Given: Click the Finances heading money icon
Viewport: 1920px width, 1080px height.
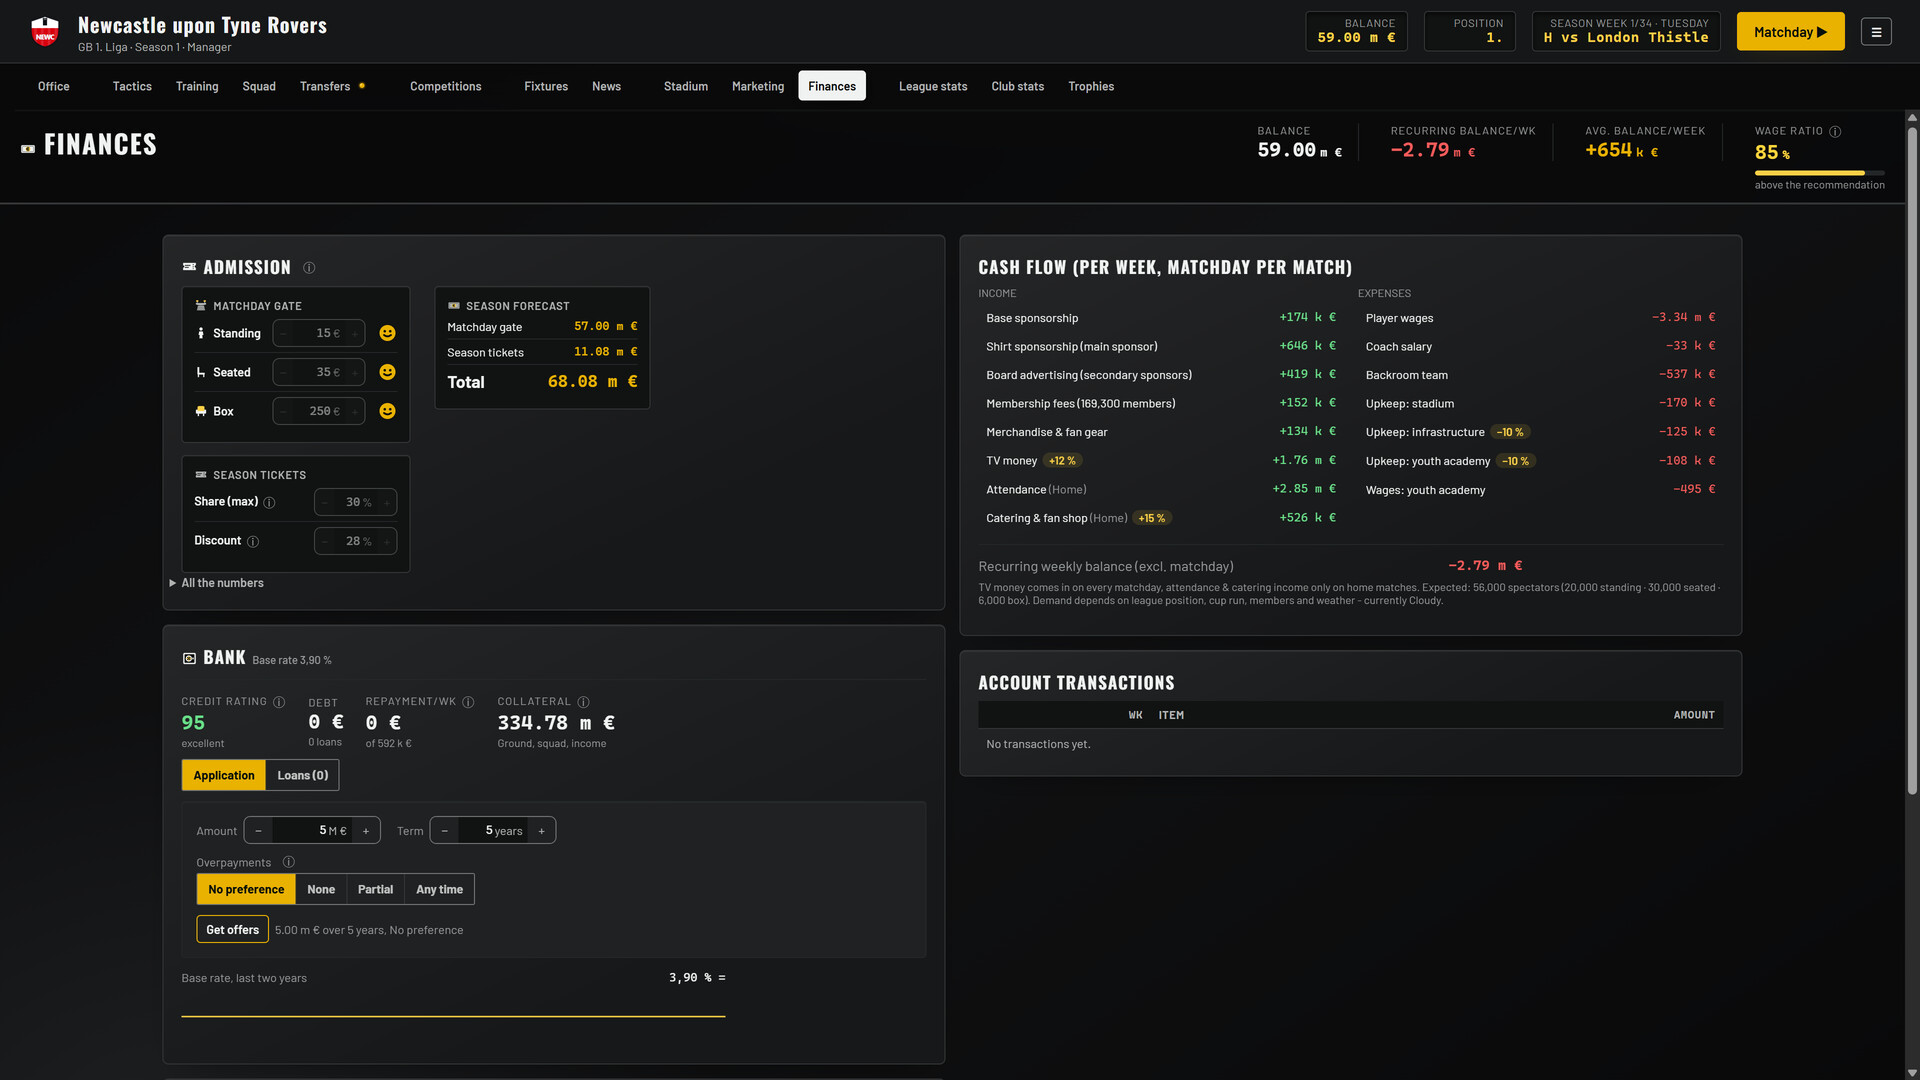Looking at the screenshot, I should click(x=28, y=149).
